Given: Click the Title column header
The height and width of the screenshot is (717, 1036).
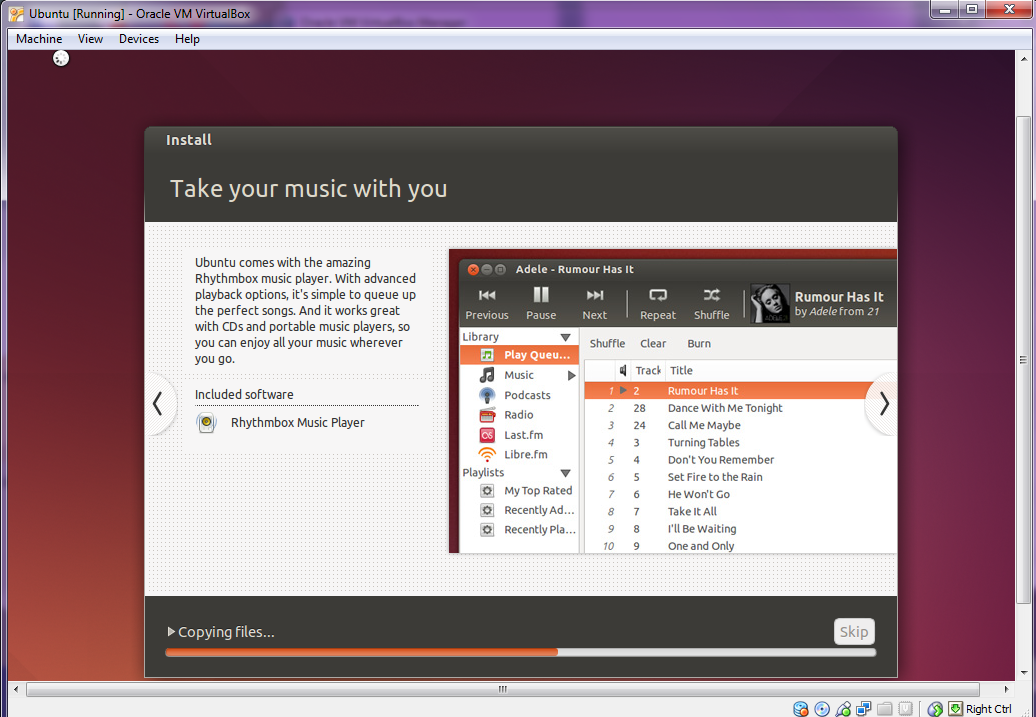Looking at the screenshot, I should pyautogui.click(x=780, y=371).
